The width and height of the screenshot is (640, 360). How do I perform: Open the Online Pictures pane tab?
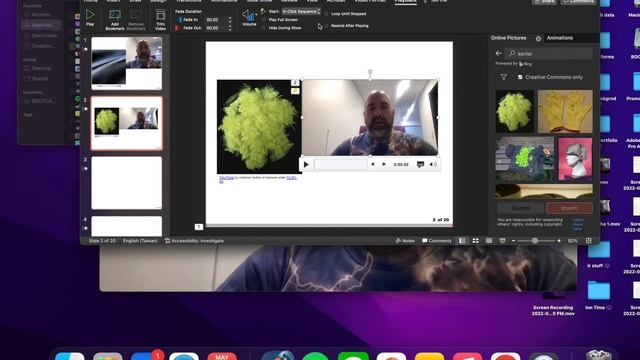pyautogui.click(x=509, y=38)
